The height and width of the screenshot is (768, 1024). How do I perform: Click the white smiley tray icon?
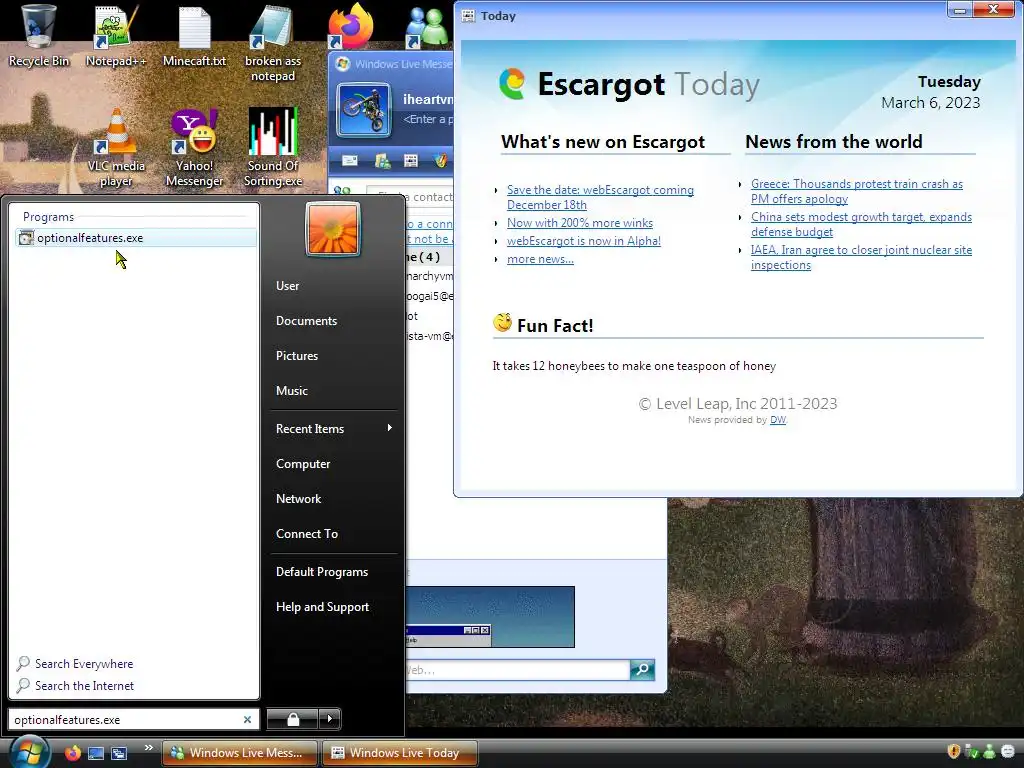tap(1008, 752)
